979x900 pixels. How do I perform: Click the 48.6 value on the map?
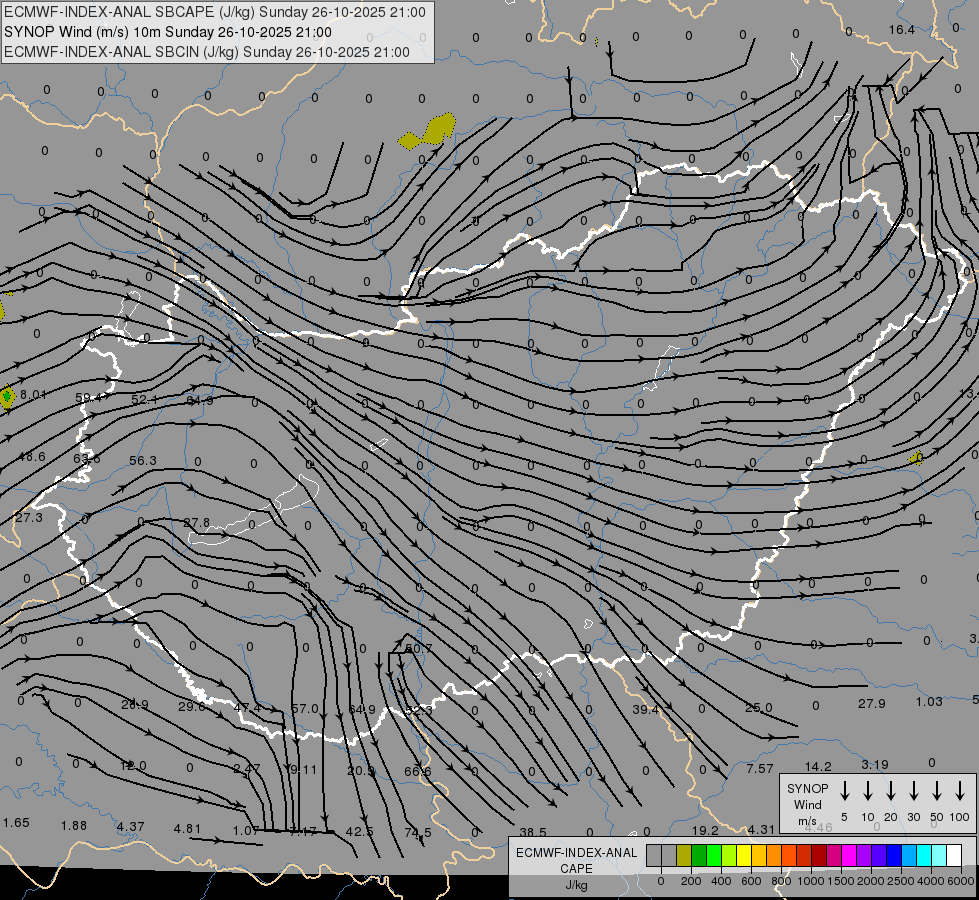(x=32, y=457)
